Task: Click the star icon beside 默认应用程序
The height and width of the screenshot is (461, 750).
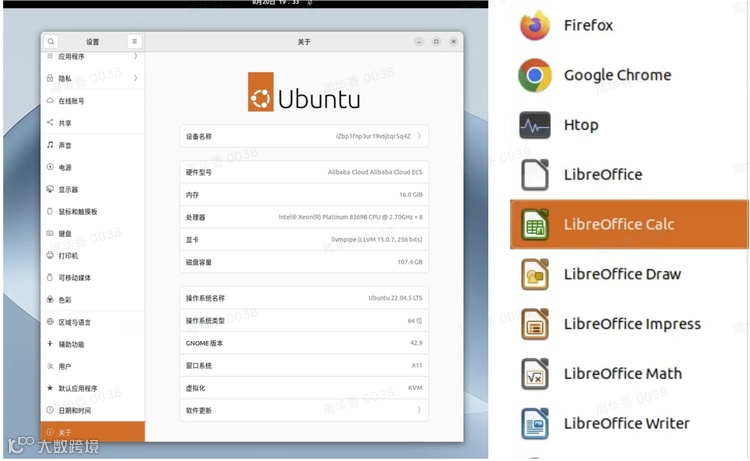Action: [50, 388]
